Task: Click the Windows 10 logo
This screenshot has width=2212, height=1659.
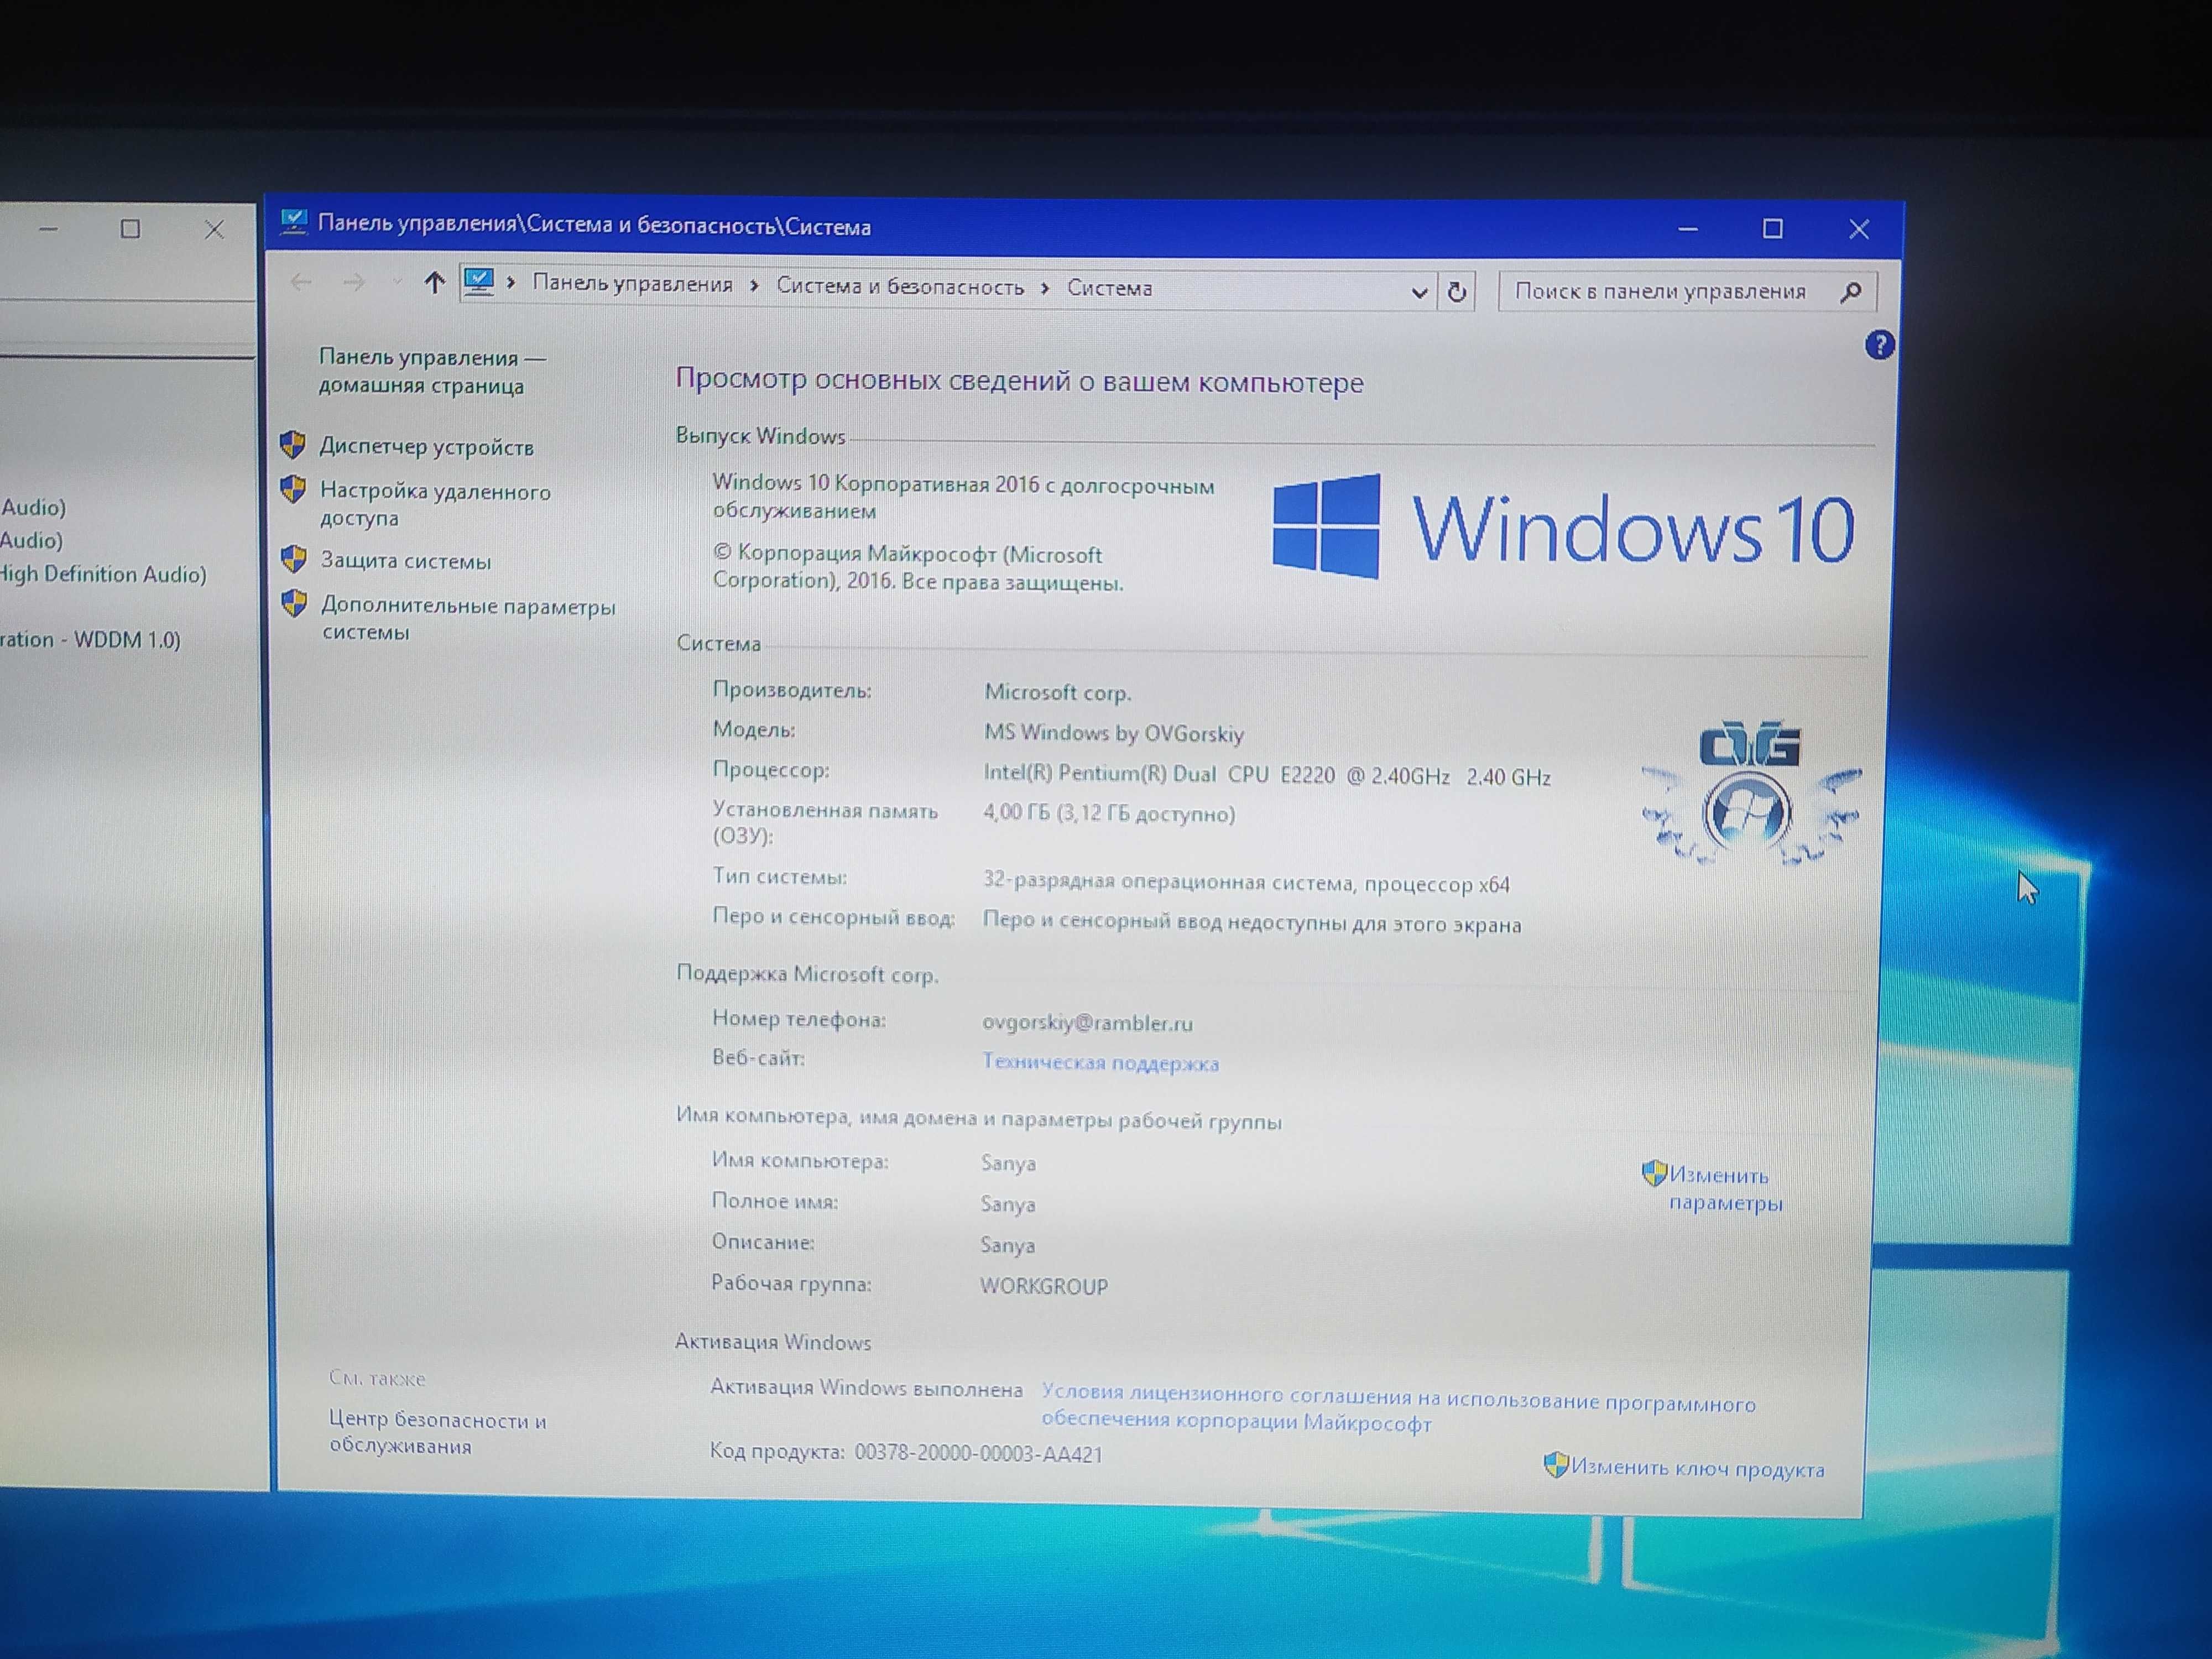Action: pos(1563,527)
